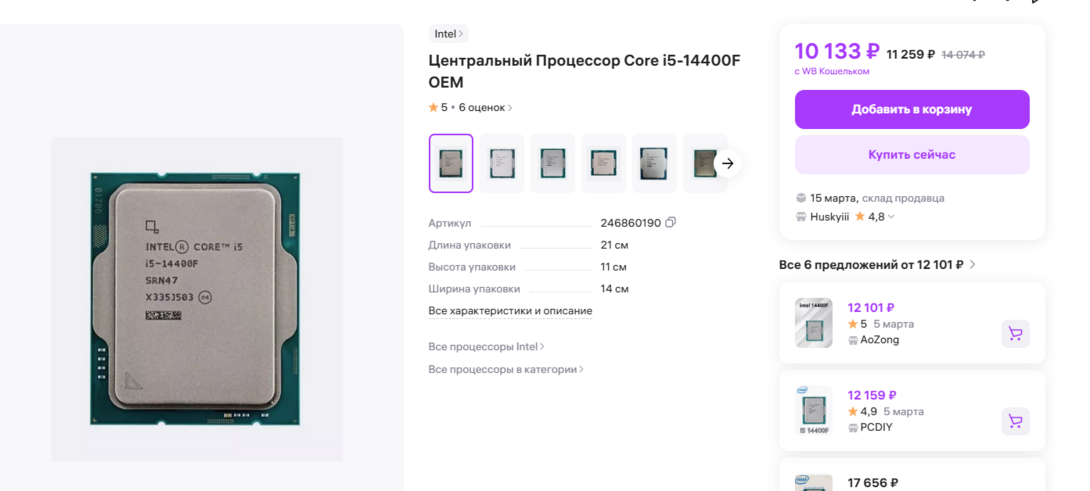The width and height of the screenshot is (1090, 491).
Task: Open the AoZong offer product image
Action: click(x=814, y=323)
